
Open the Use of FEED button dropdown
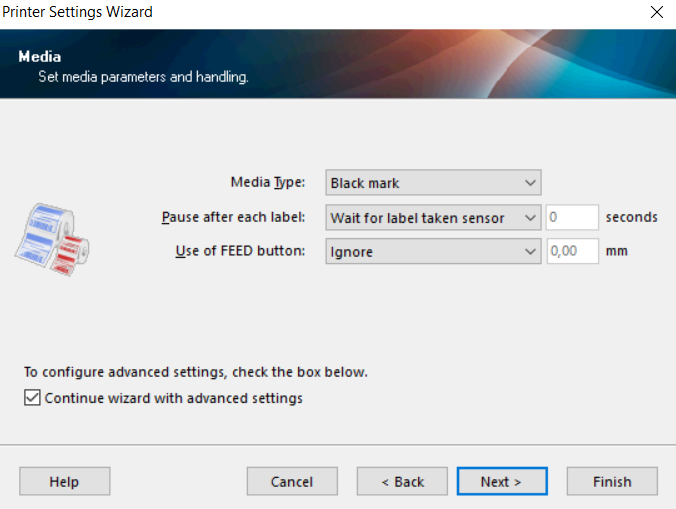pyautogui.click(x=433, y=252)
